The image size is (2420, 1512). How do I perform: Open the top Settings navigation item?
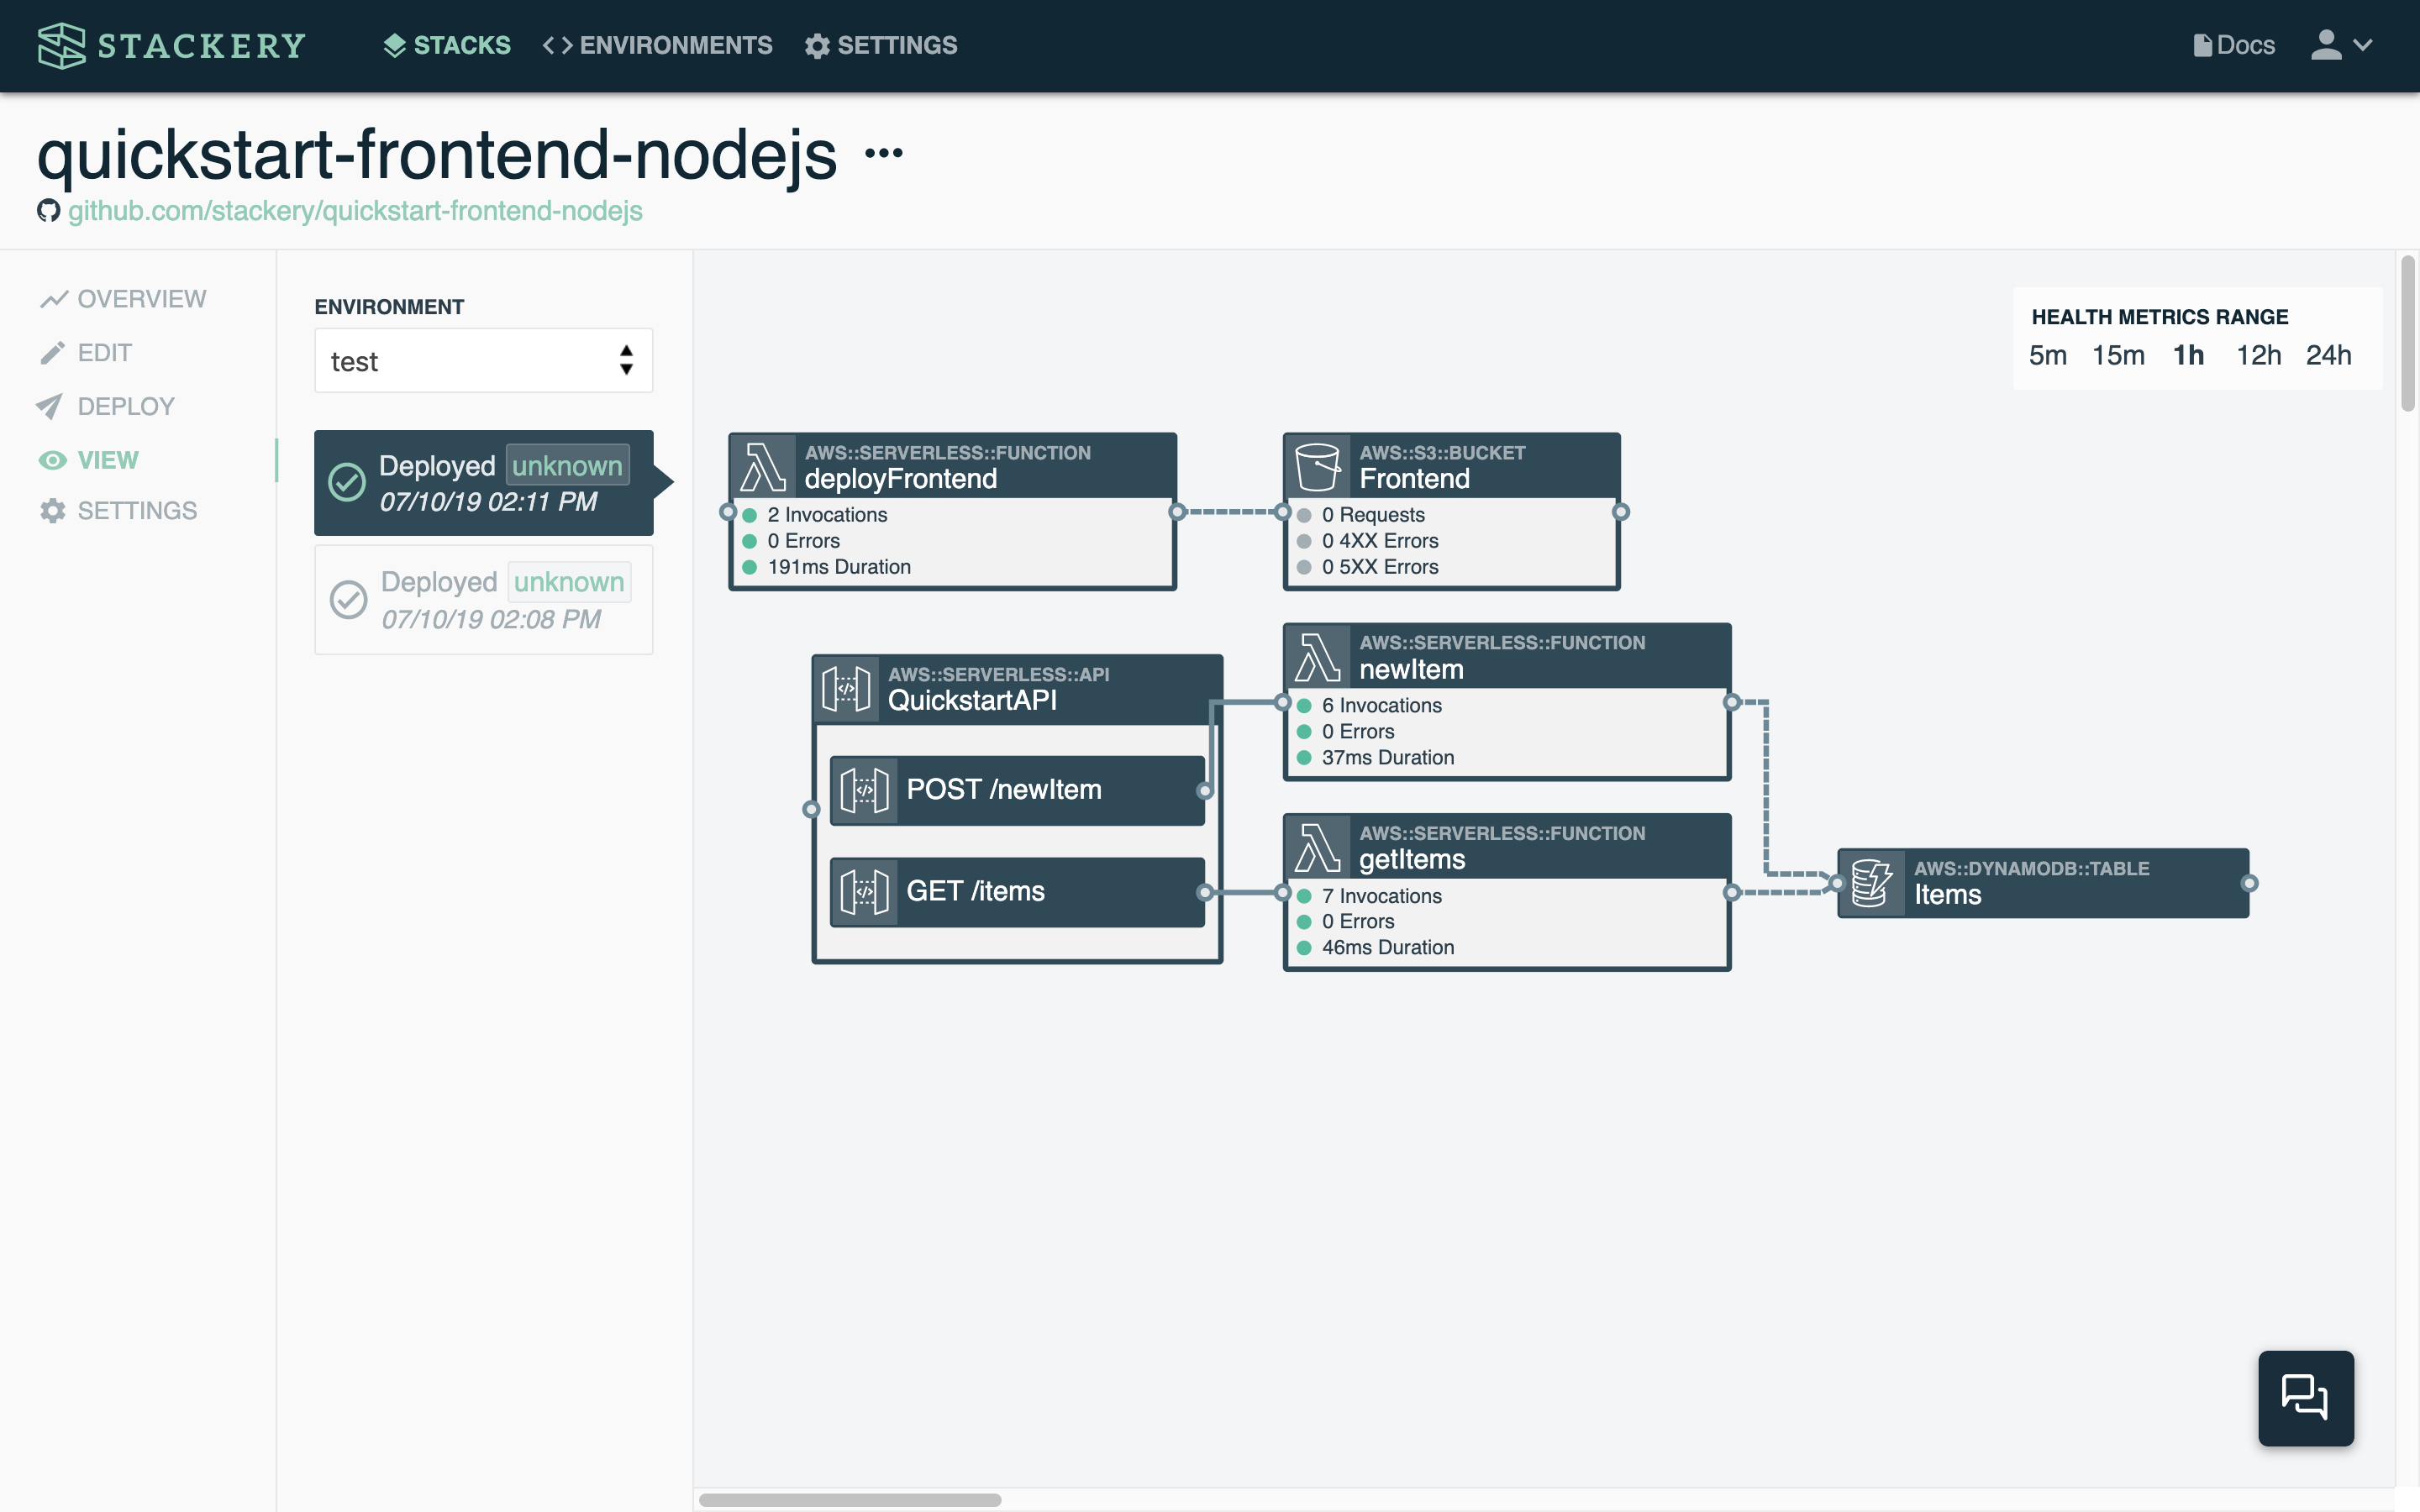point(881,45)
